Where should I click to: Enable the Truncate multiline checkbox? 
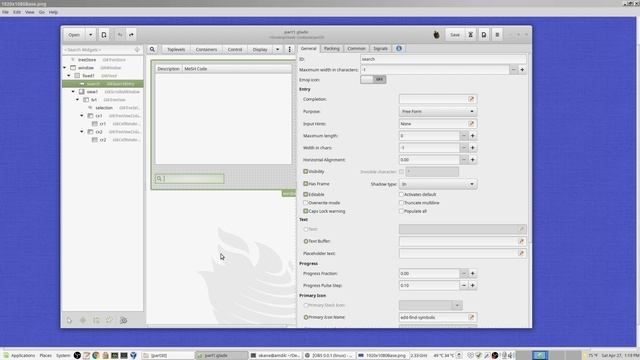401,203
